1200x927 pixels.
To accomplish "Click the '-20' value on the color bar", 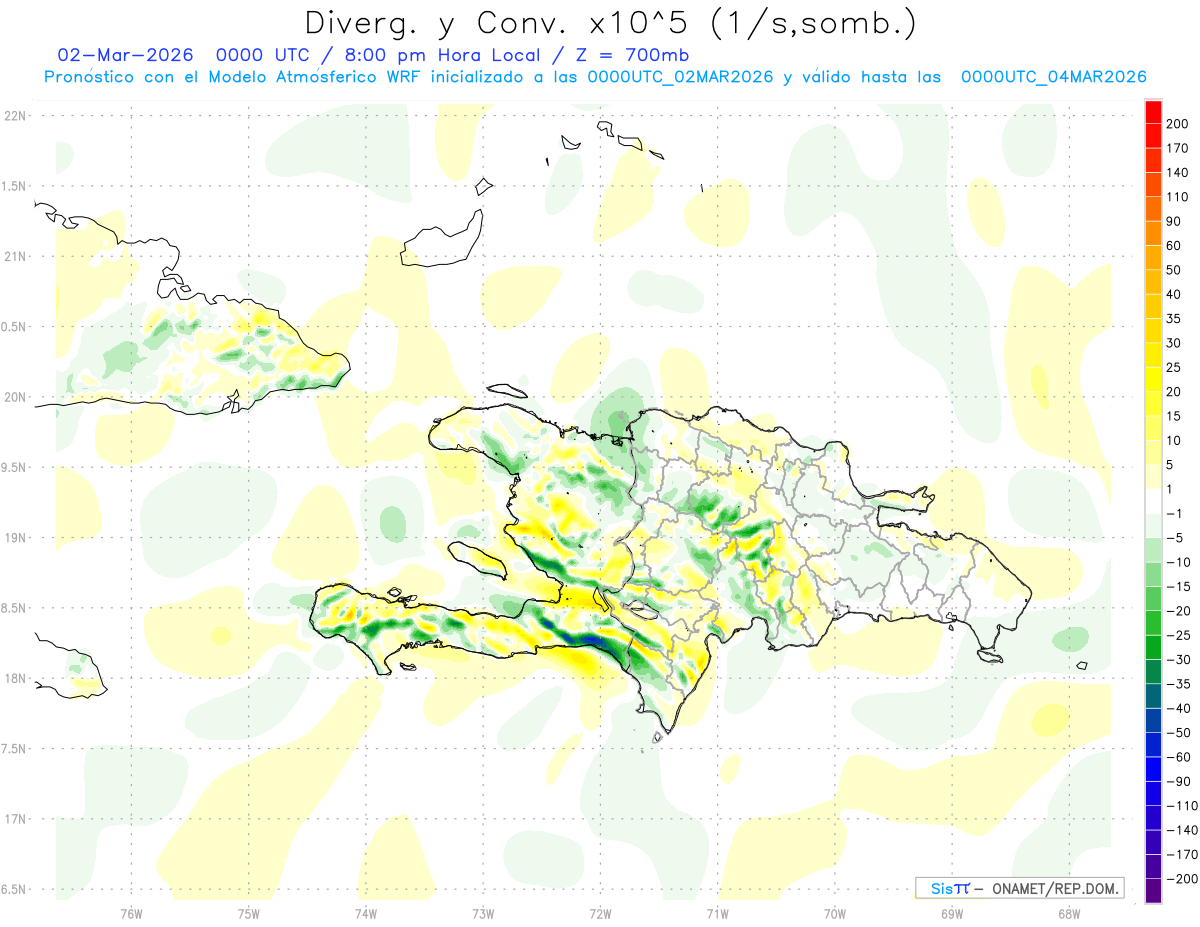I will 1178,611.
